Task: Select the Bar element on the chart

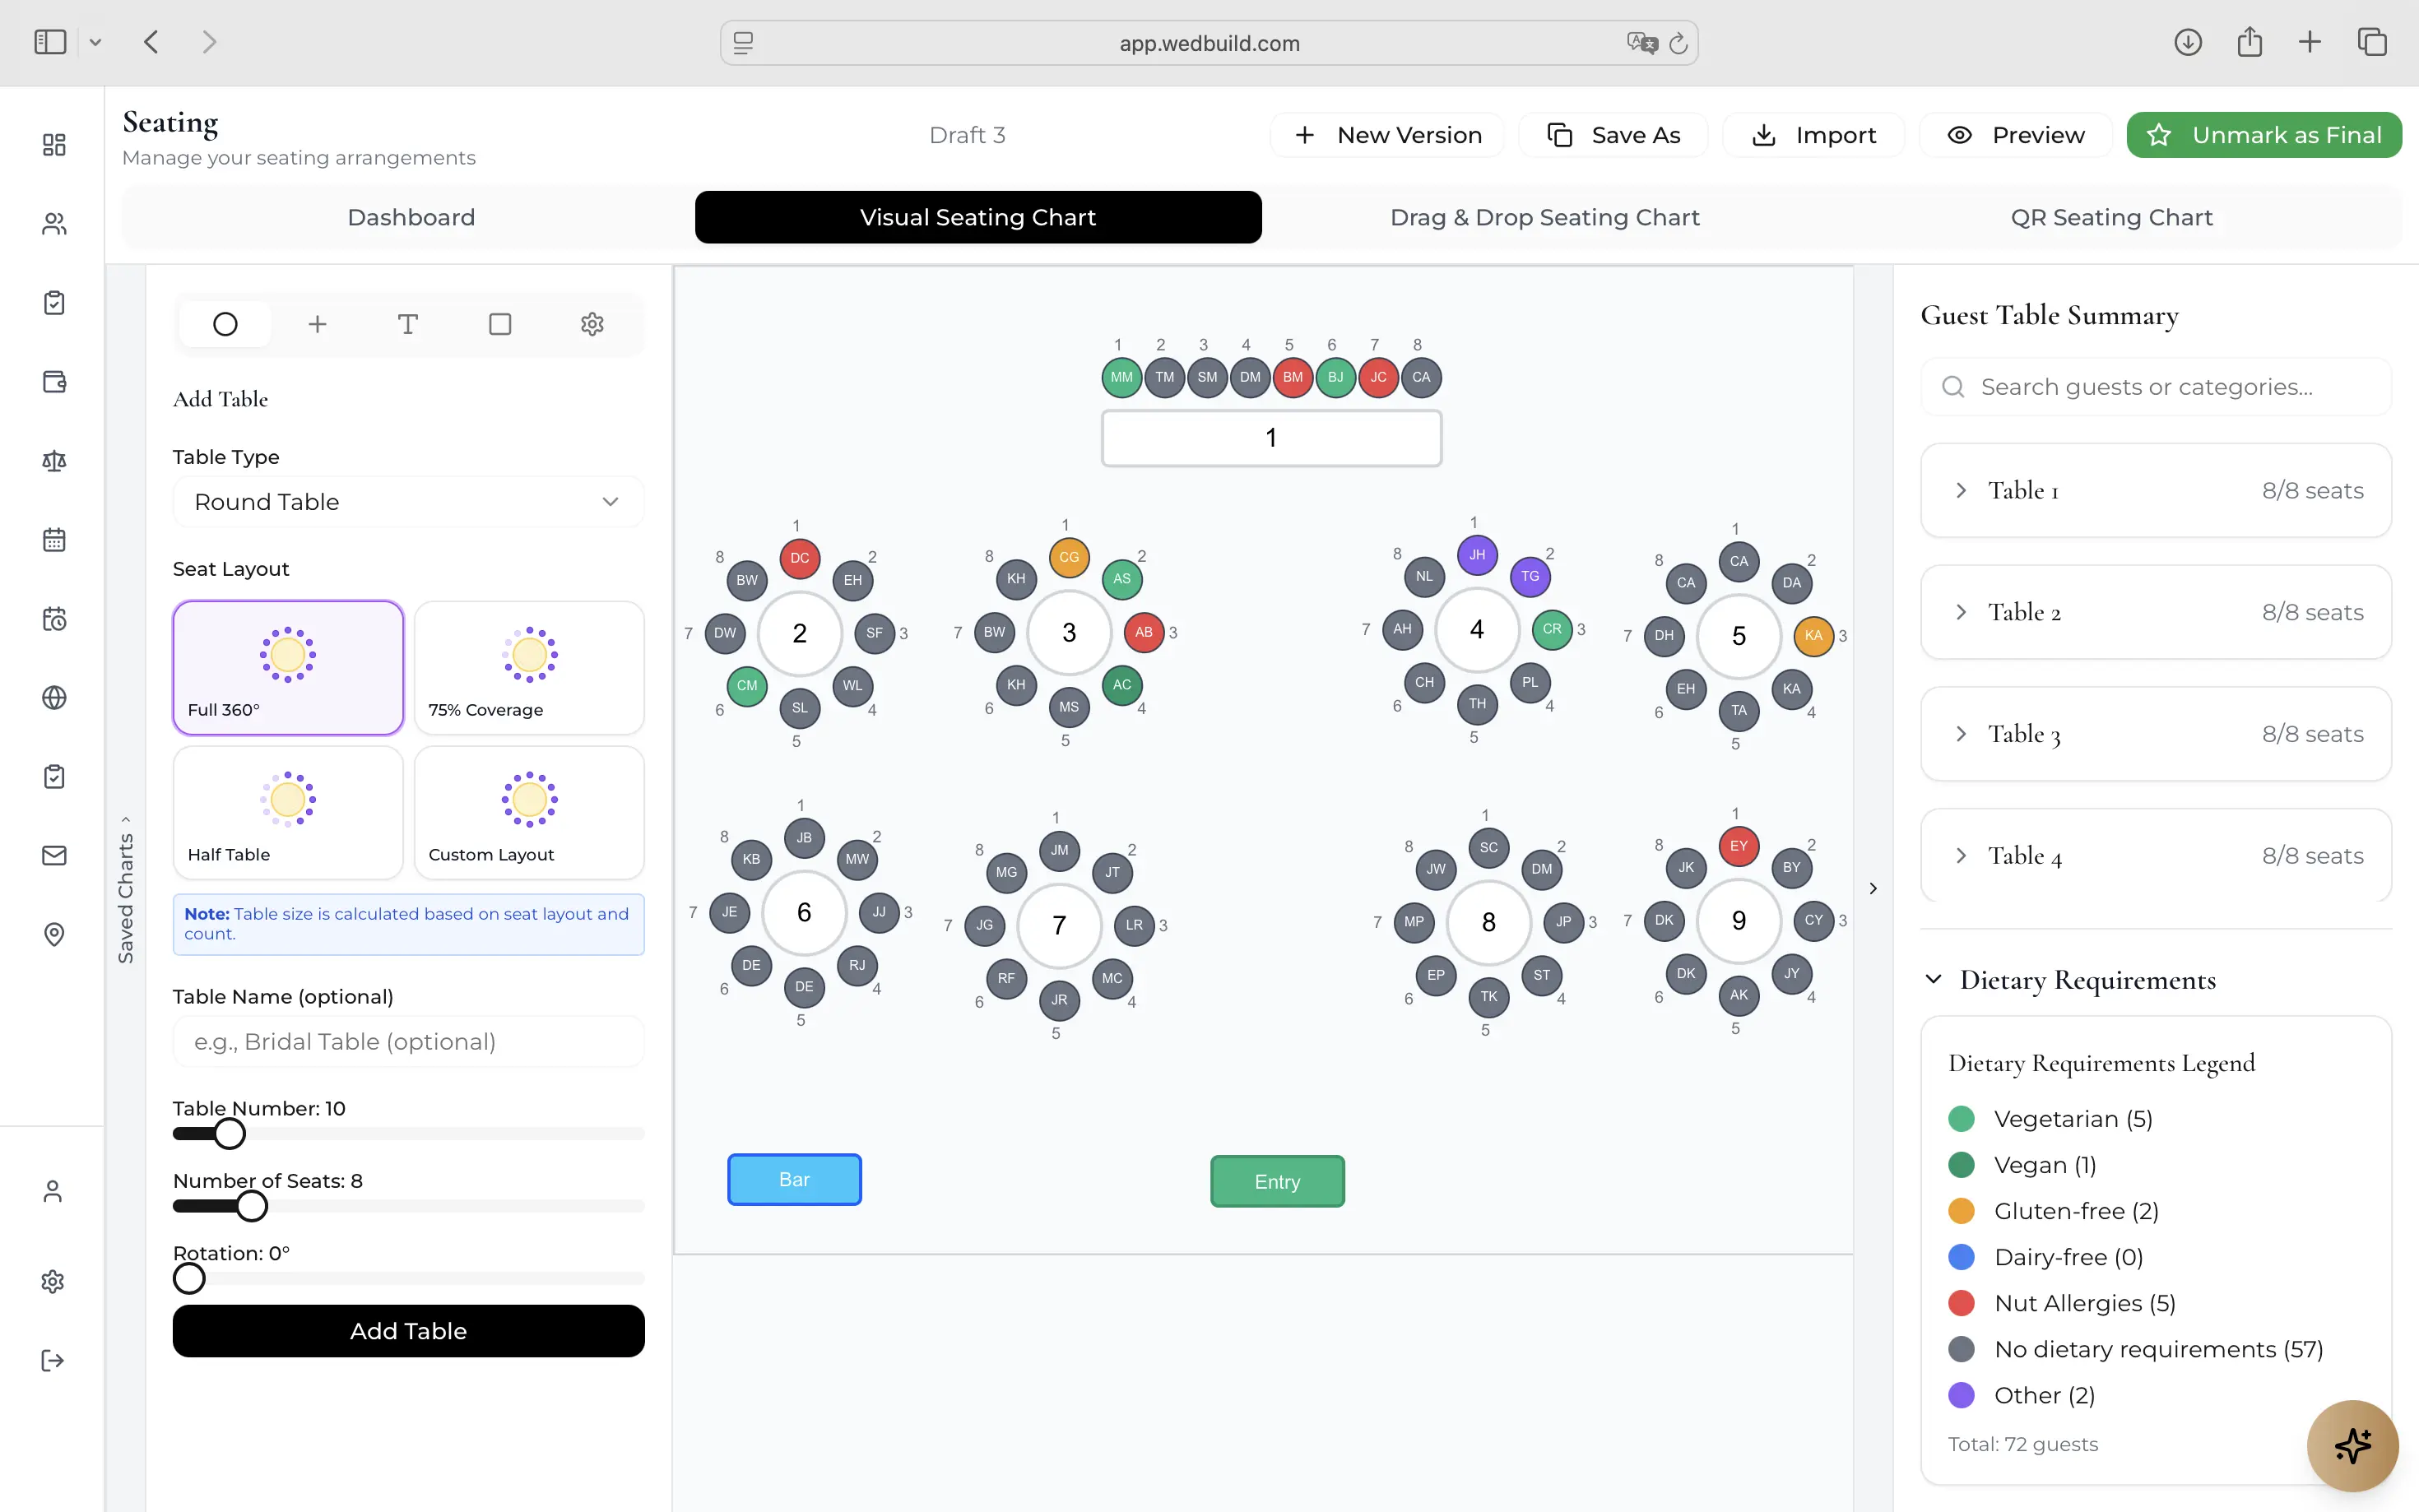Action: click(x=794, y=1180)
